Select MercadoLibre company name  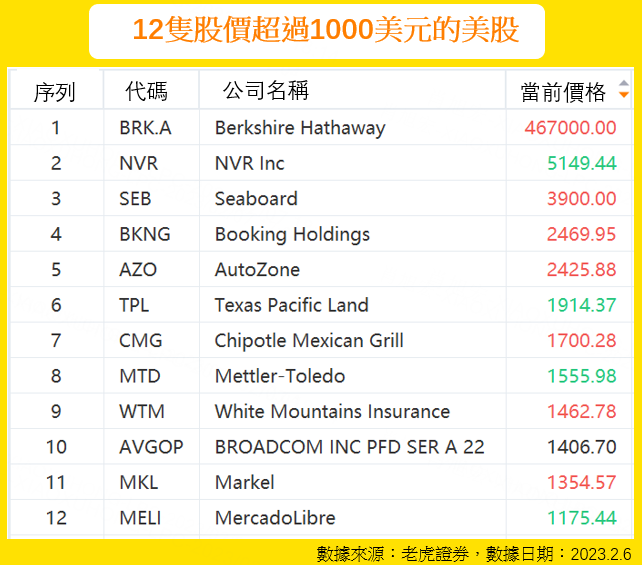pyautogui.click(x=275, y=518)
